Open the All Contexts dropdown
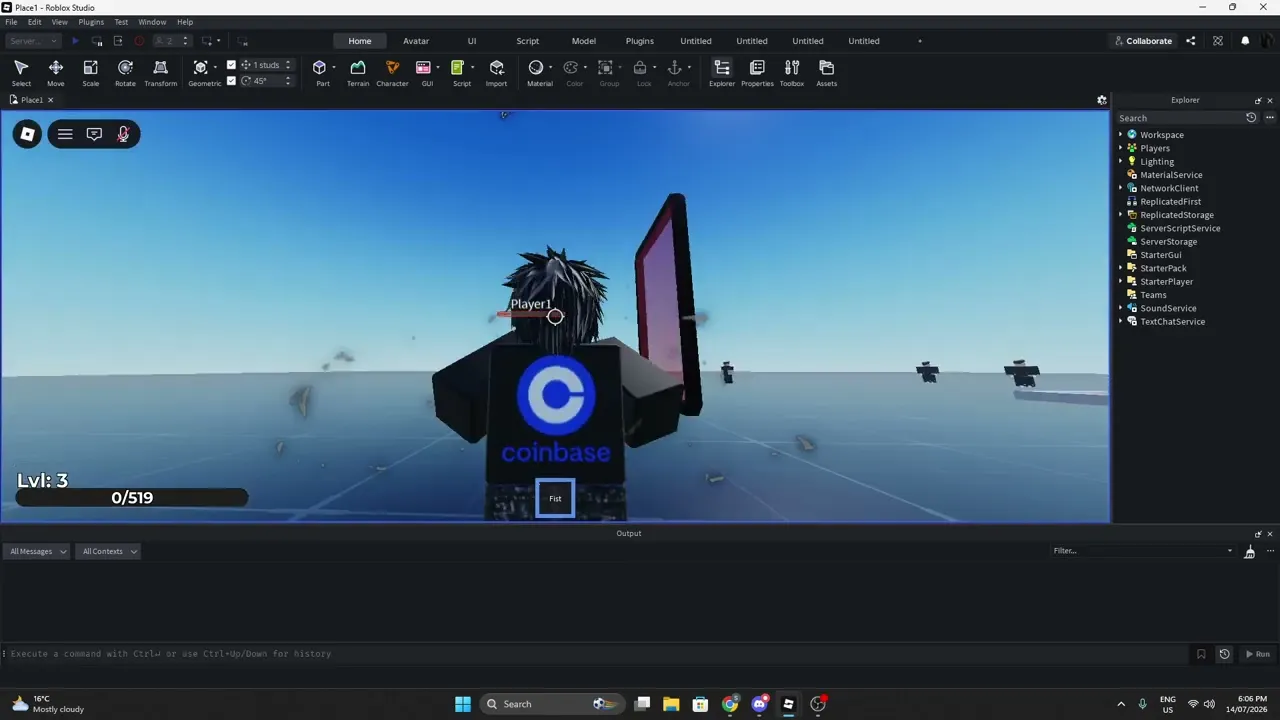Screen dimensions: 1280x720 (109, 551)
